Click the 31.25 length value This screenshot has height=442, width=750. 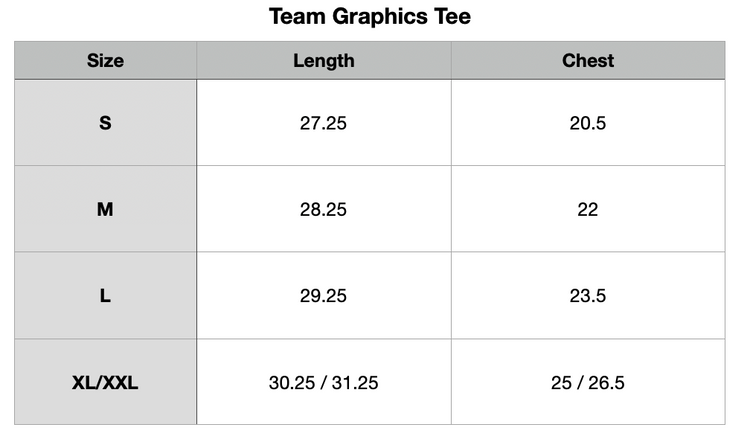[x=355, y=383]
